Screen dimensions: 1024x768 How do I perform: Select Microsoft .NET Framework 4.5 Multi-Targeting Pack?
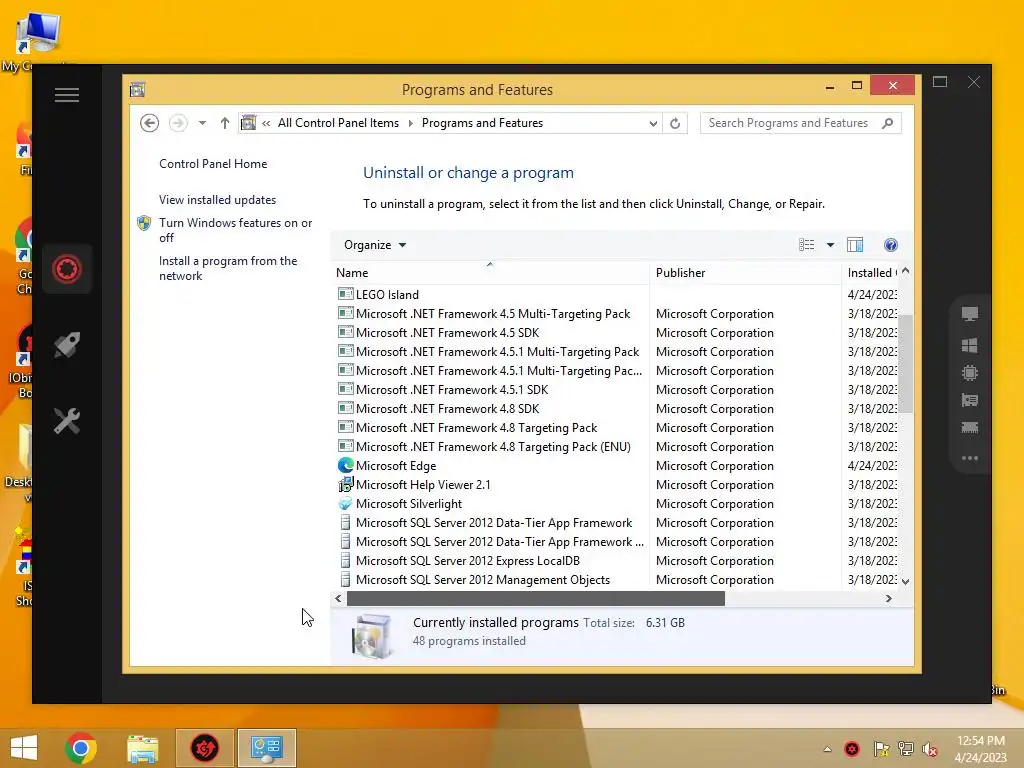click(x=617, y=313)
